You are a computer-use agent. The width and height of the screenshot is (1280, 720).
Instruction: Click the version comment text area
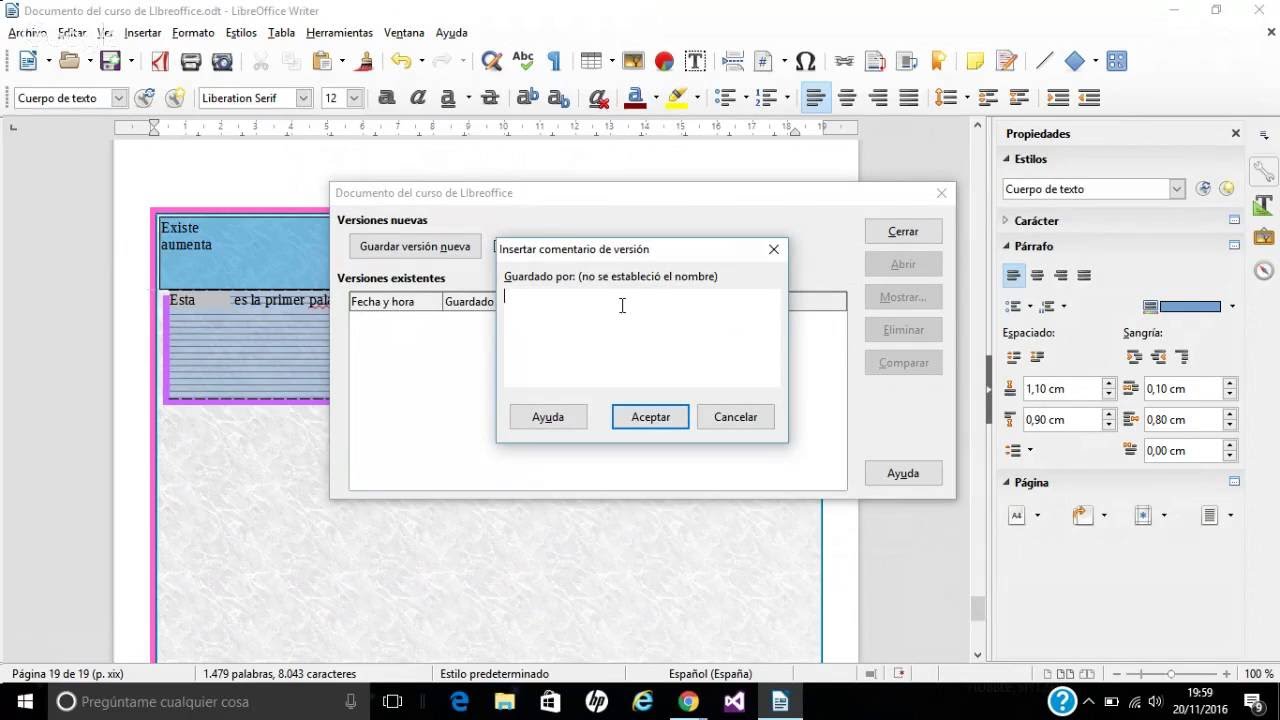pos(641,338)
